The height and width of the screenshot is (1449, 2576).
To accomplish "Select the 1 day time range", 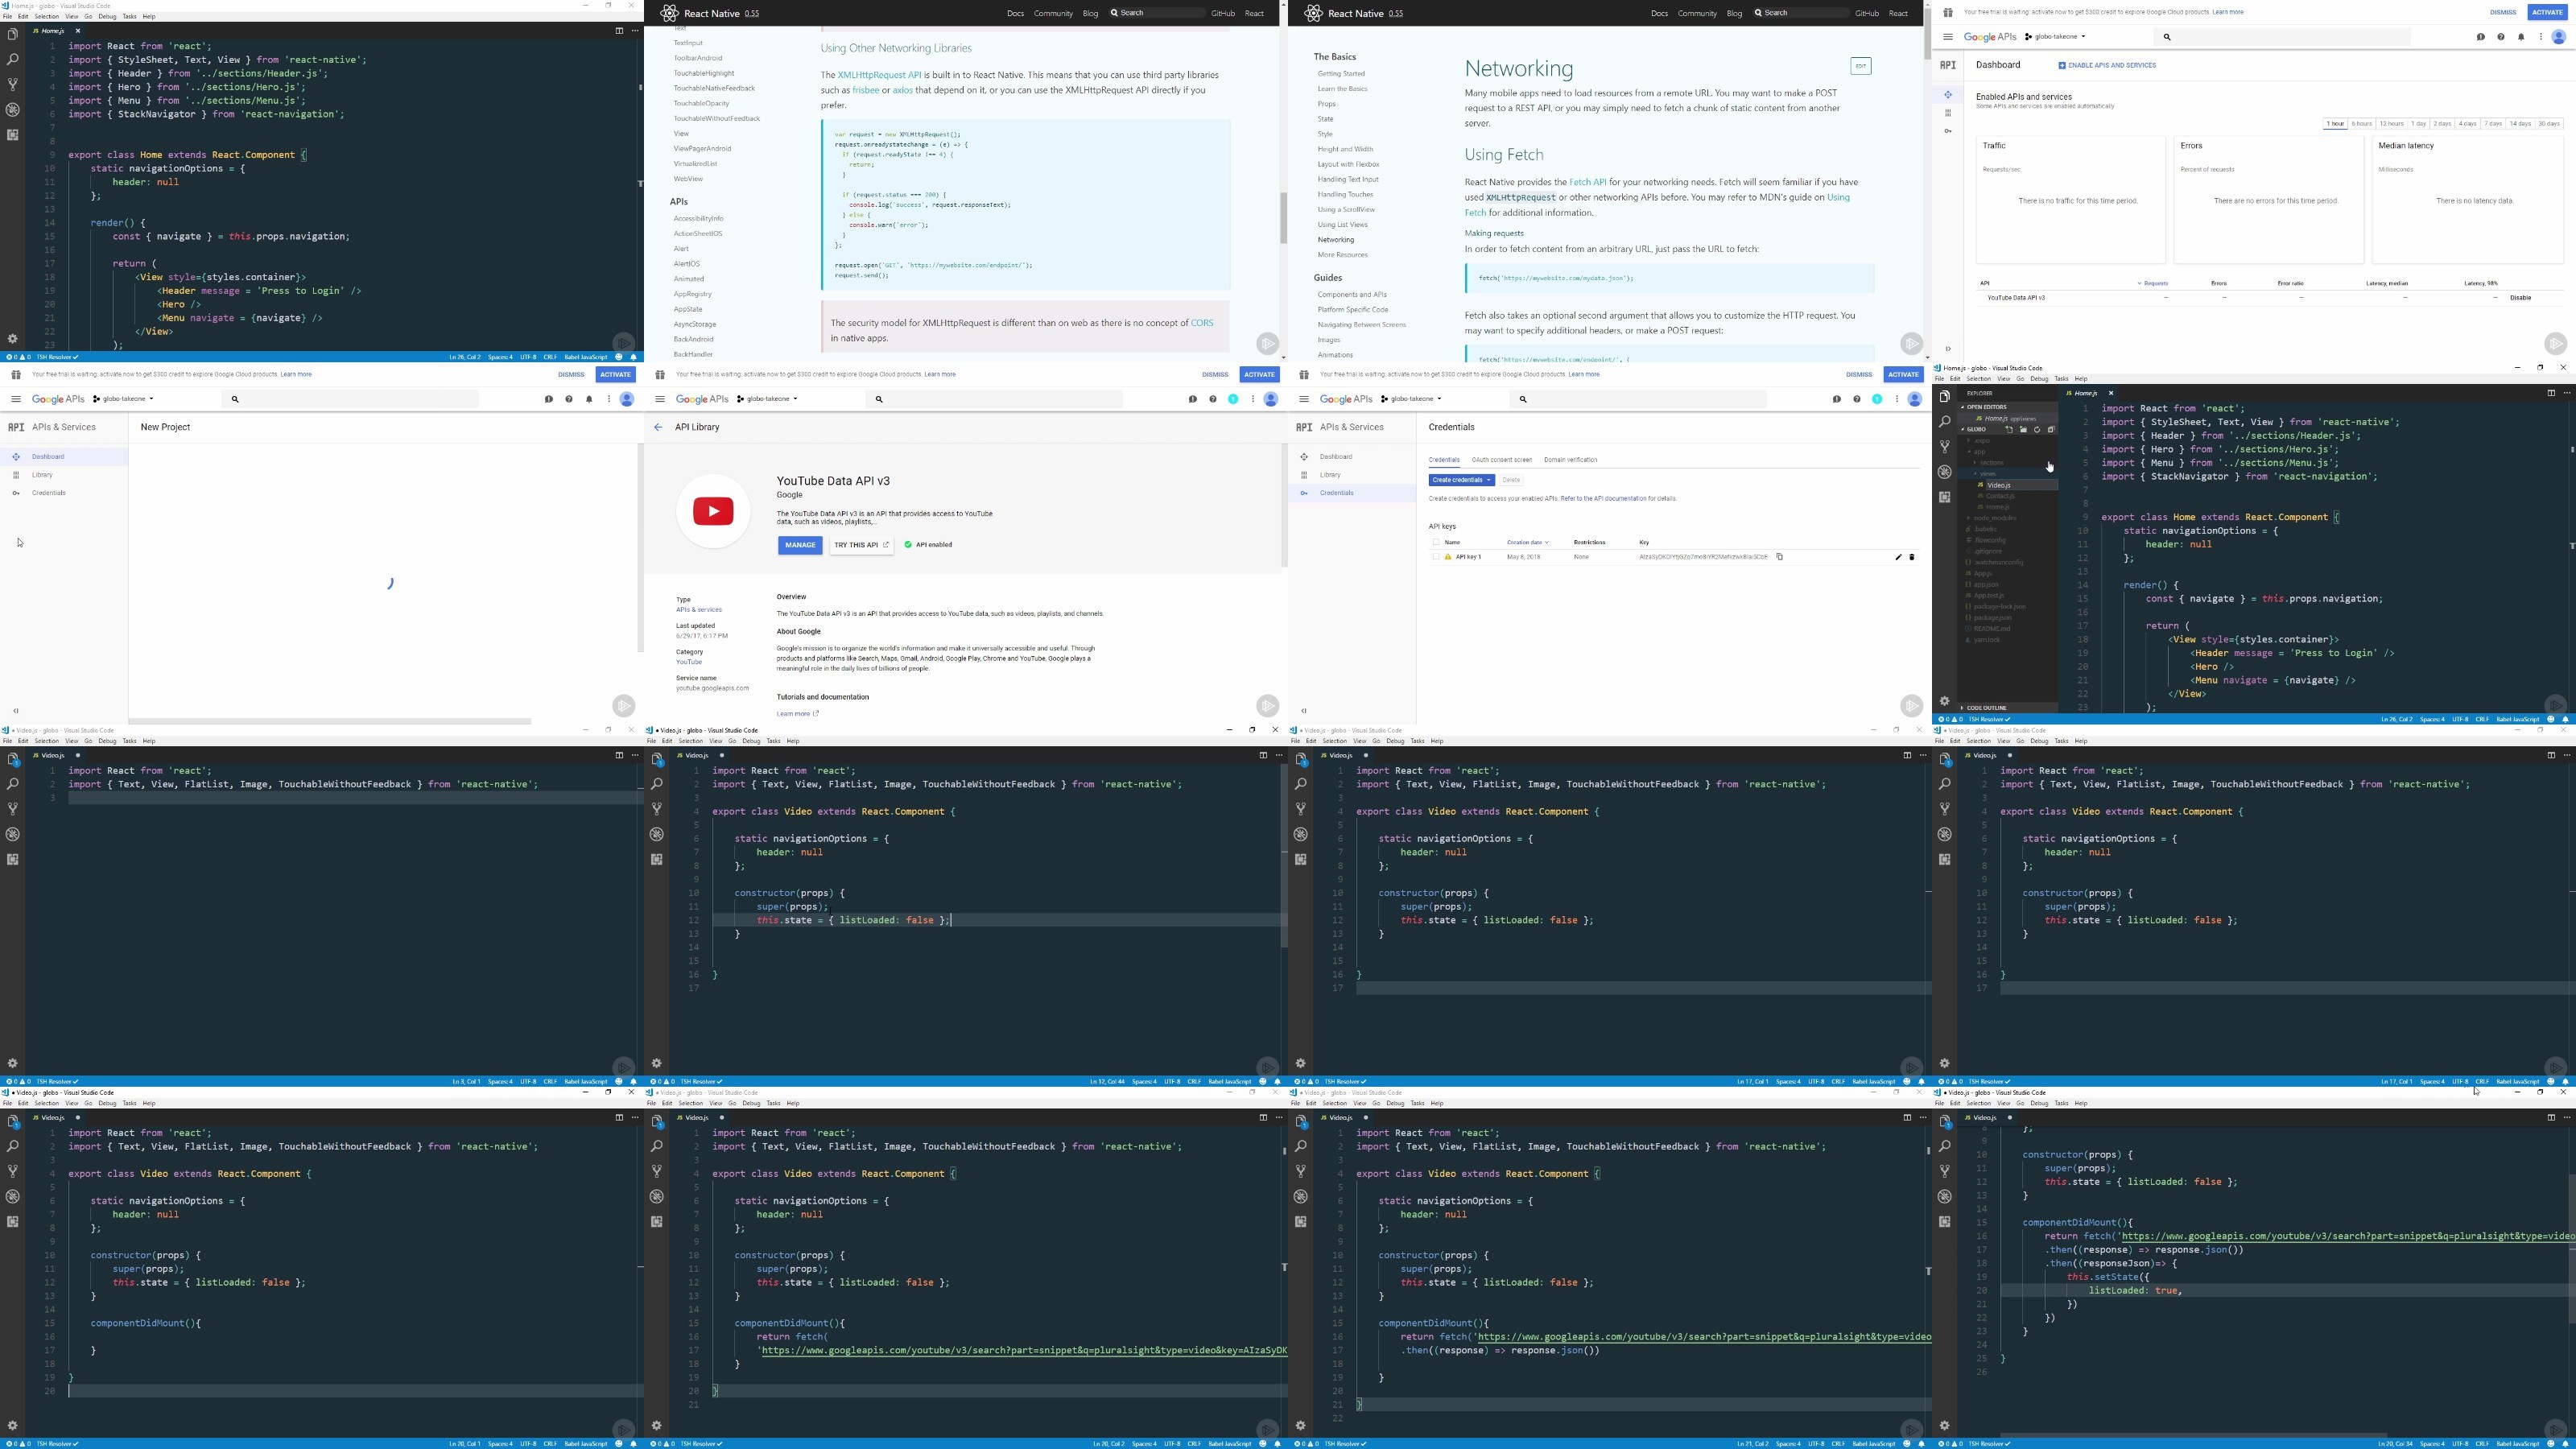I will 2419,124.
